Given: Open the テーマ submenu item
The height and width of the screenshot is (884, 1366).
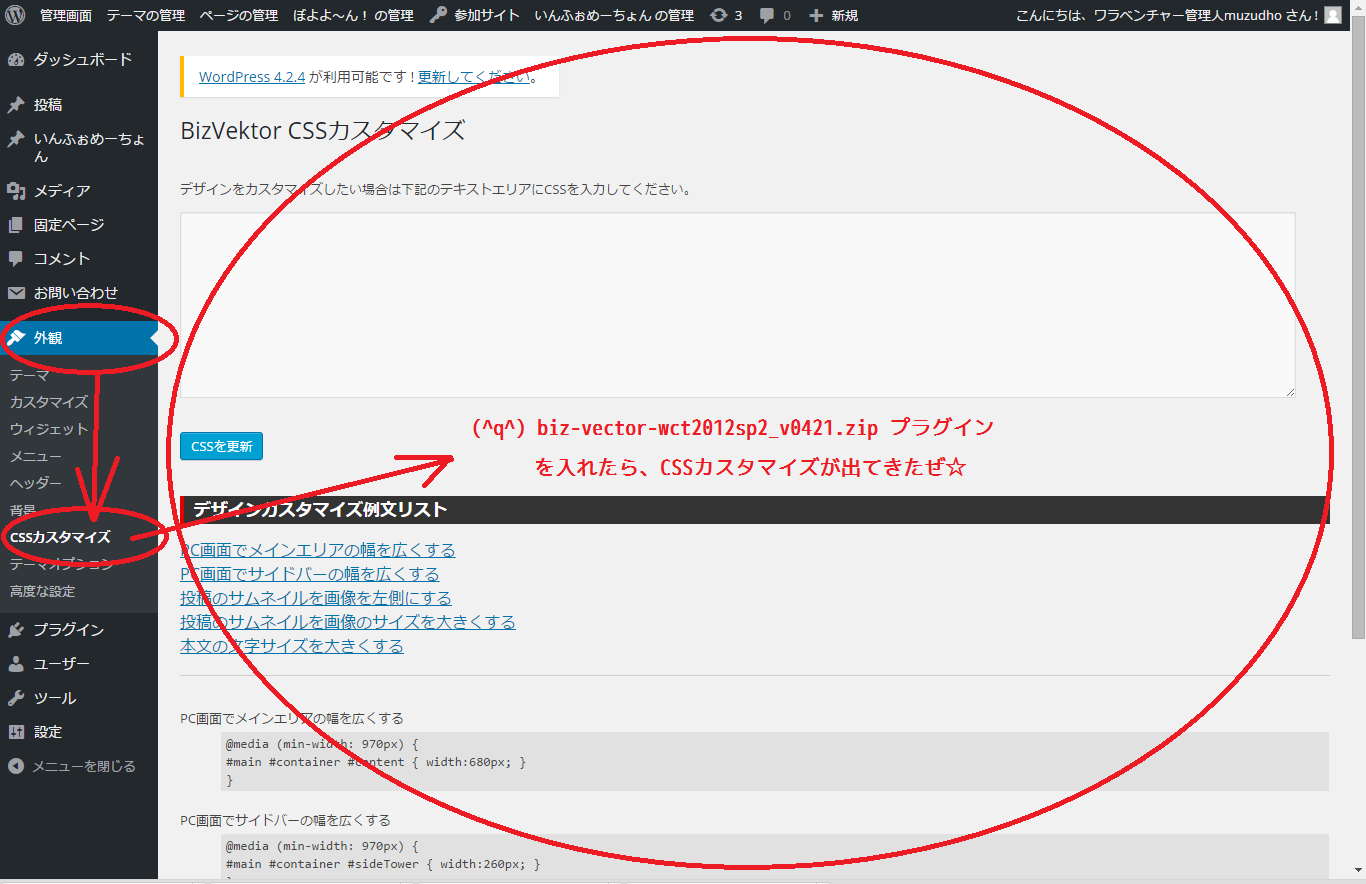Looking at the screenshot, I should click(x=29, y=375).
